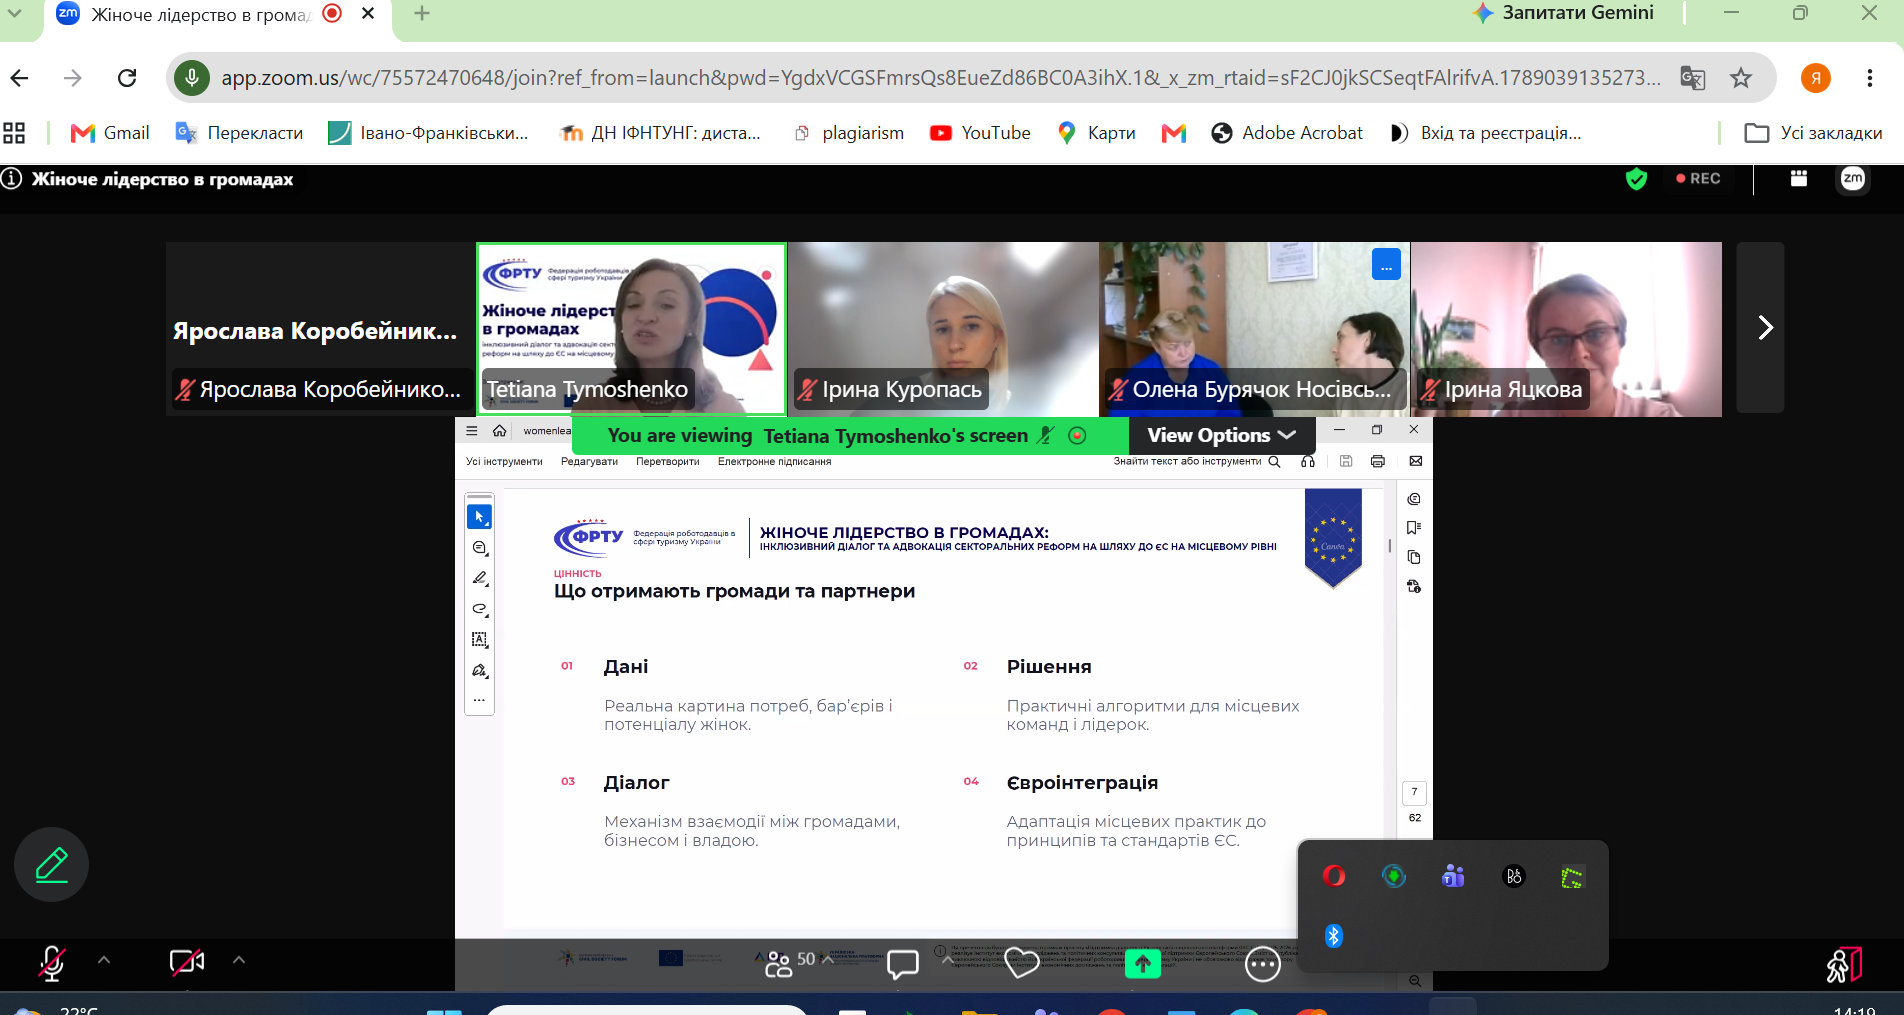Open the More options ellipsis in Zoom toolbar
Viewport: 1904px width, 1015px height.
(1263, 964)
